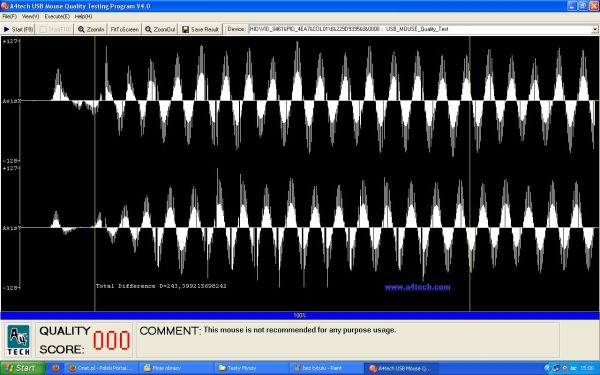This screenshot has width=600, height=375.
Task: Click the blue 100% progress bar
Action: point(300,315)
